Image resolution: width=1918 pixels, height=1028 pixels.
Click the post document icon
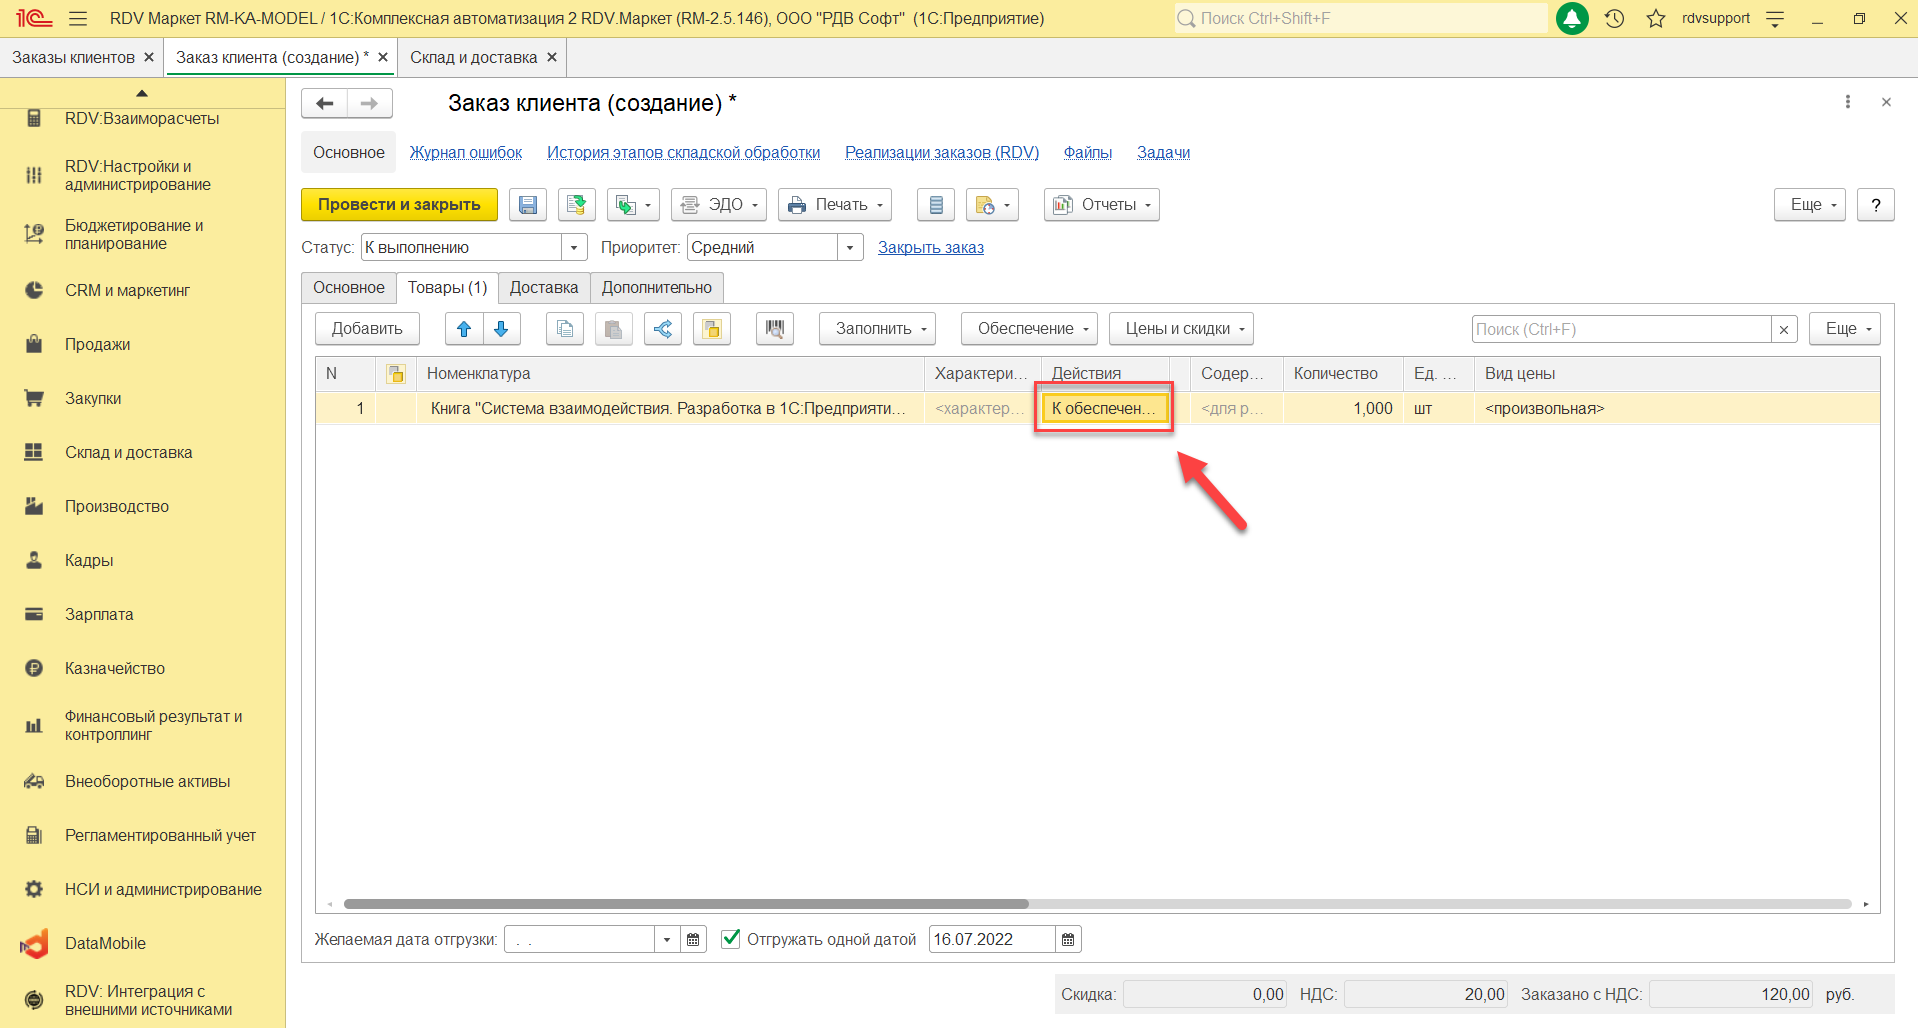coord(576,205)
